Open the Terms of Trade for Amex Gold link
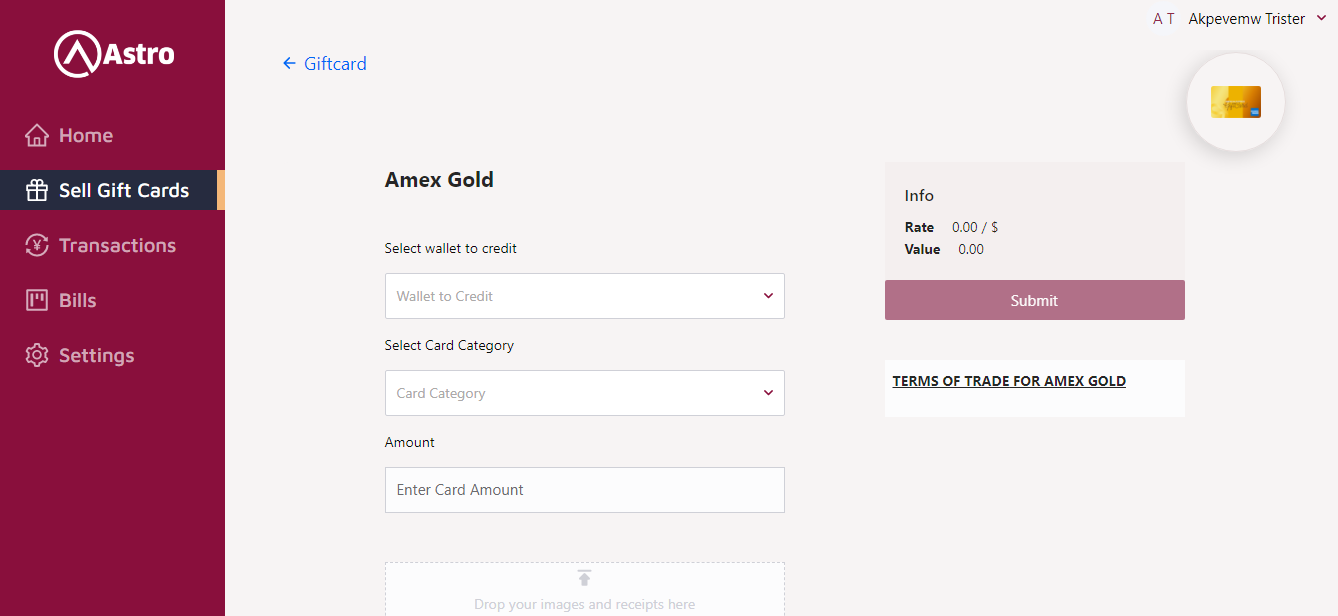 click(1009, 381)
